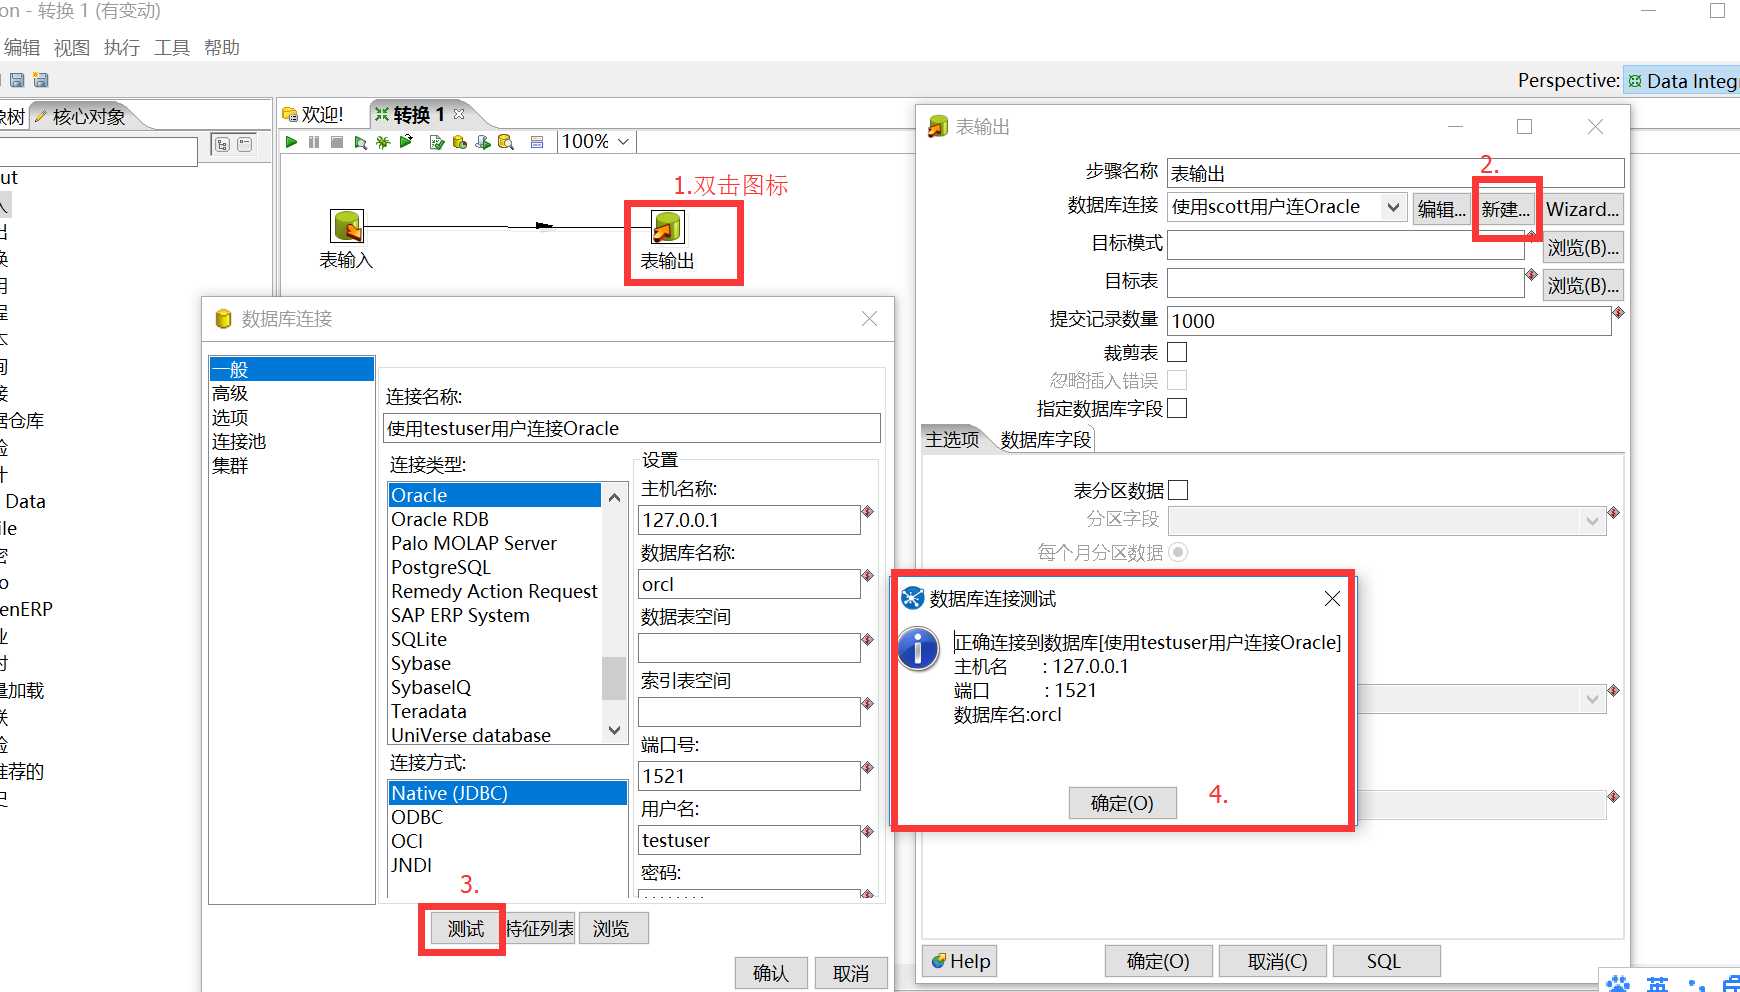Click the variable diamond beside 提交记录数量 field
The height and width of the screenshot is (992, 1740).
(x=1618, y=313)
